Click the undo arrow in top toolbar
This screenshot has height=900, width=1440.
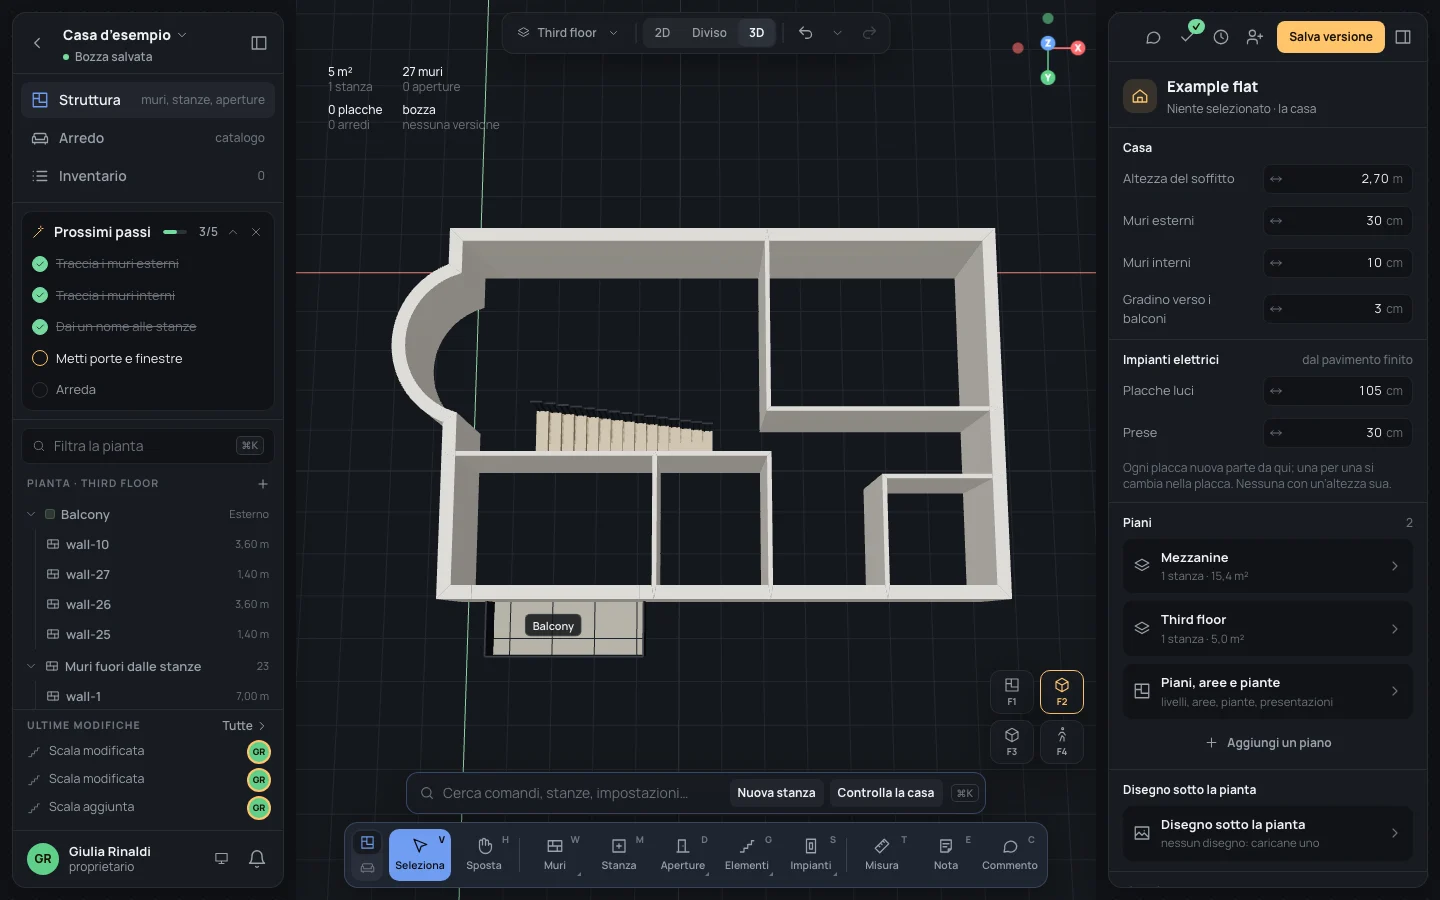pyautogui.click(x=806, y=33)
